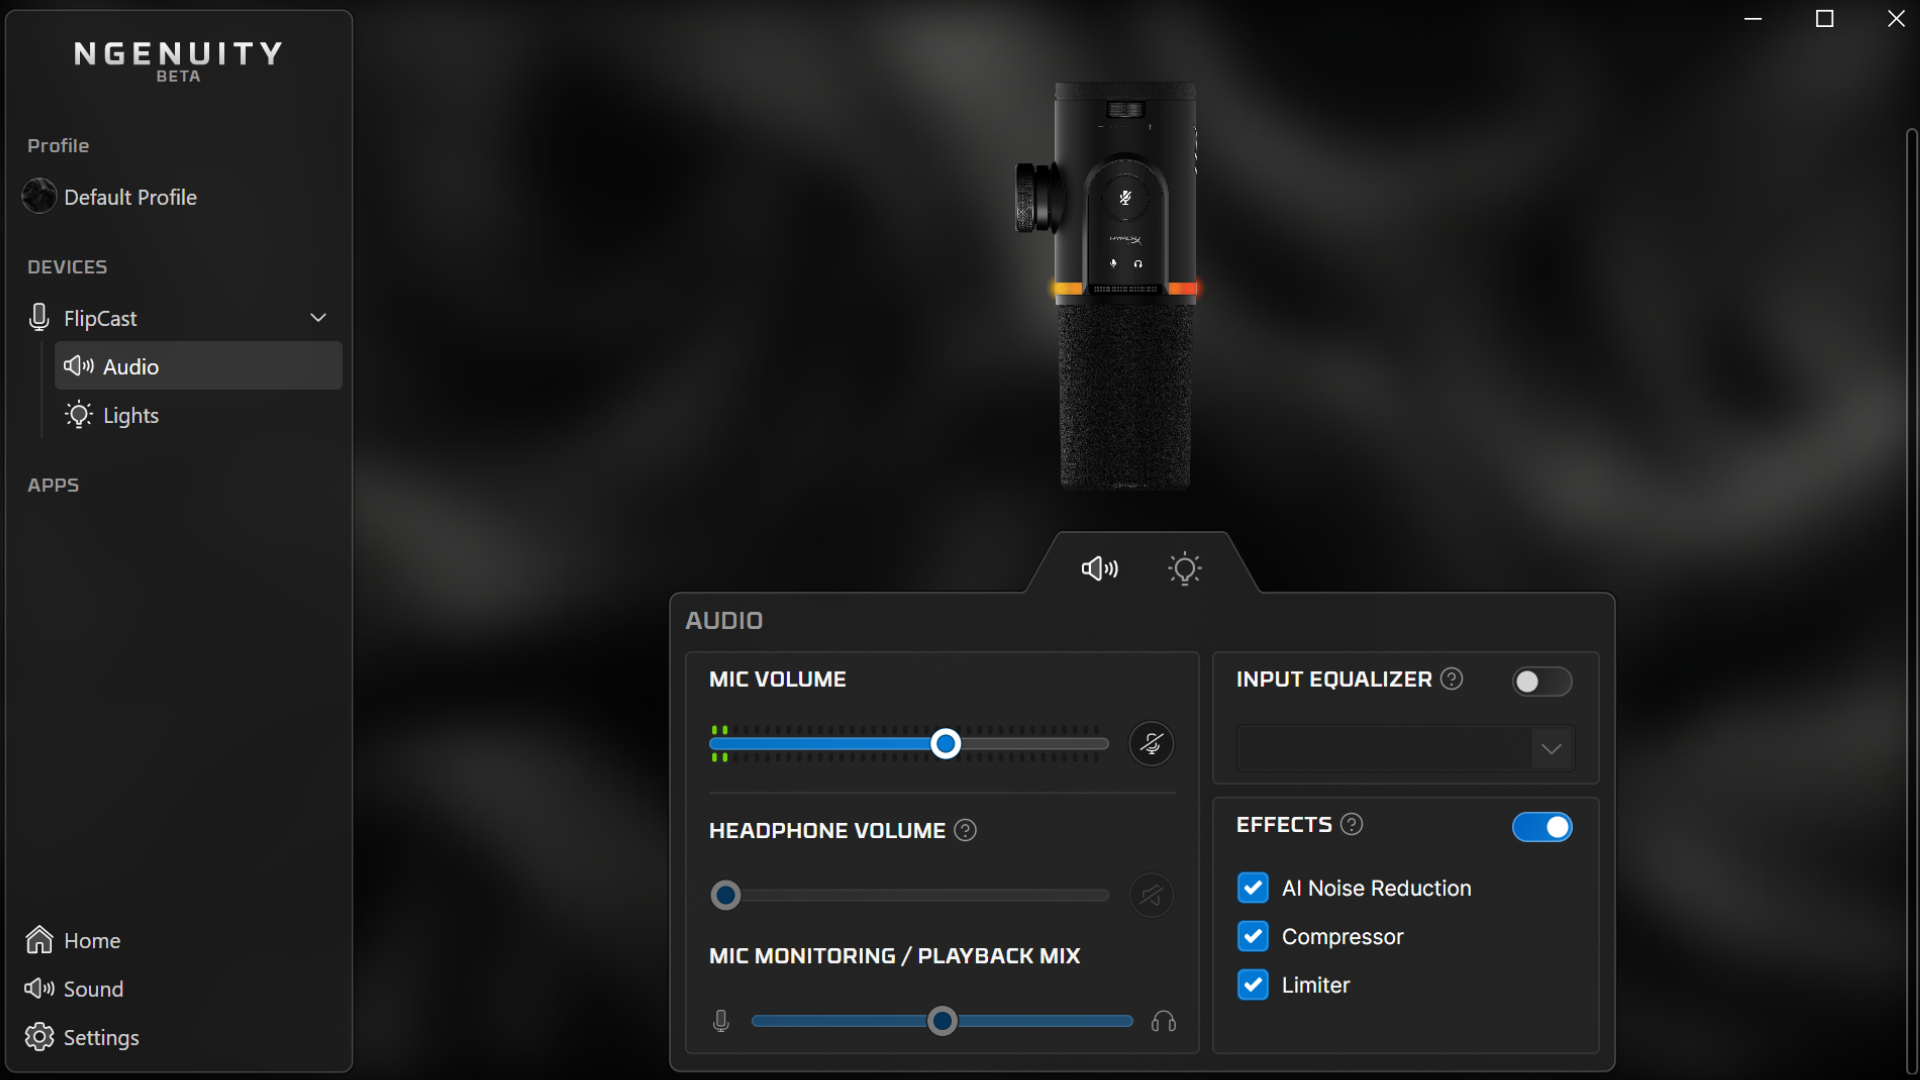
Task: Click the Effects help icon
Action: (x=1352, y=824)
